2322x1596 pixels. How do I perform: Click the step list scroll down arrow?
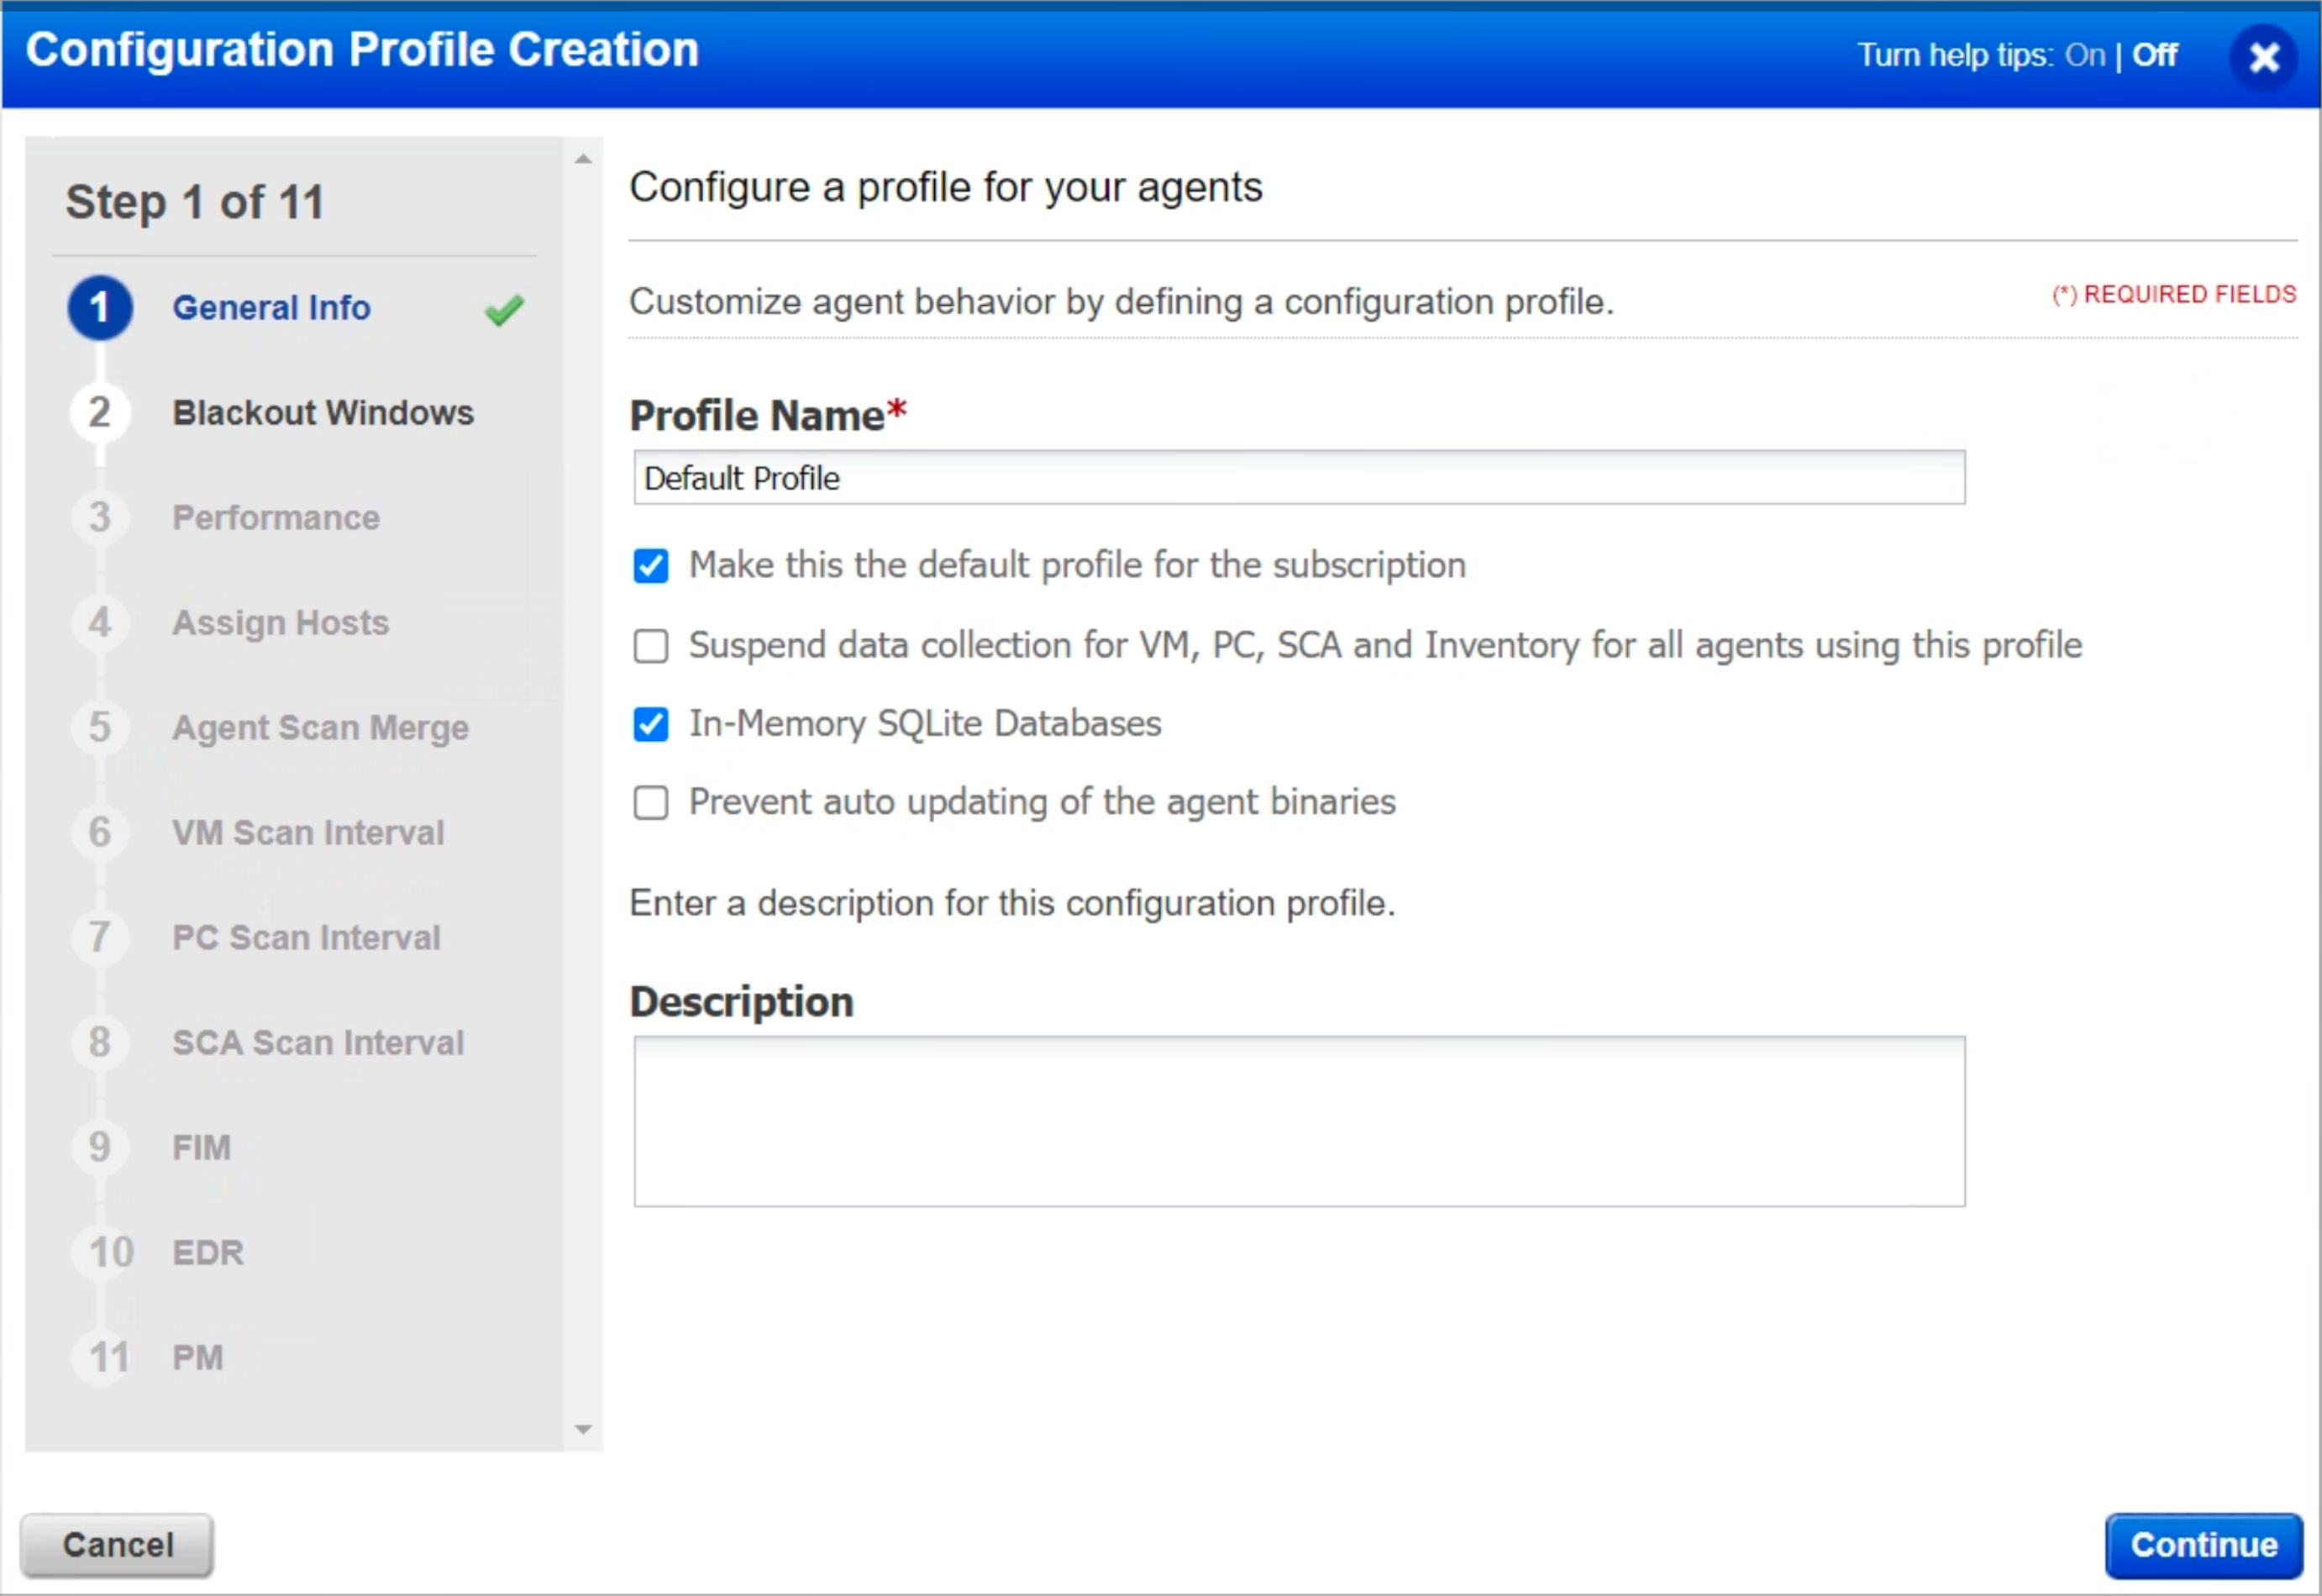(x=583, y=1430)
